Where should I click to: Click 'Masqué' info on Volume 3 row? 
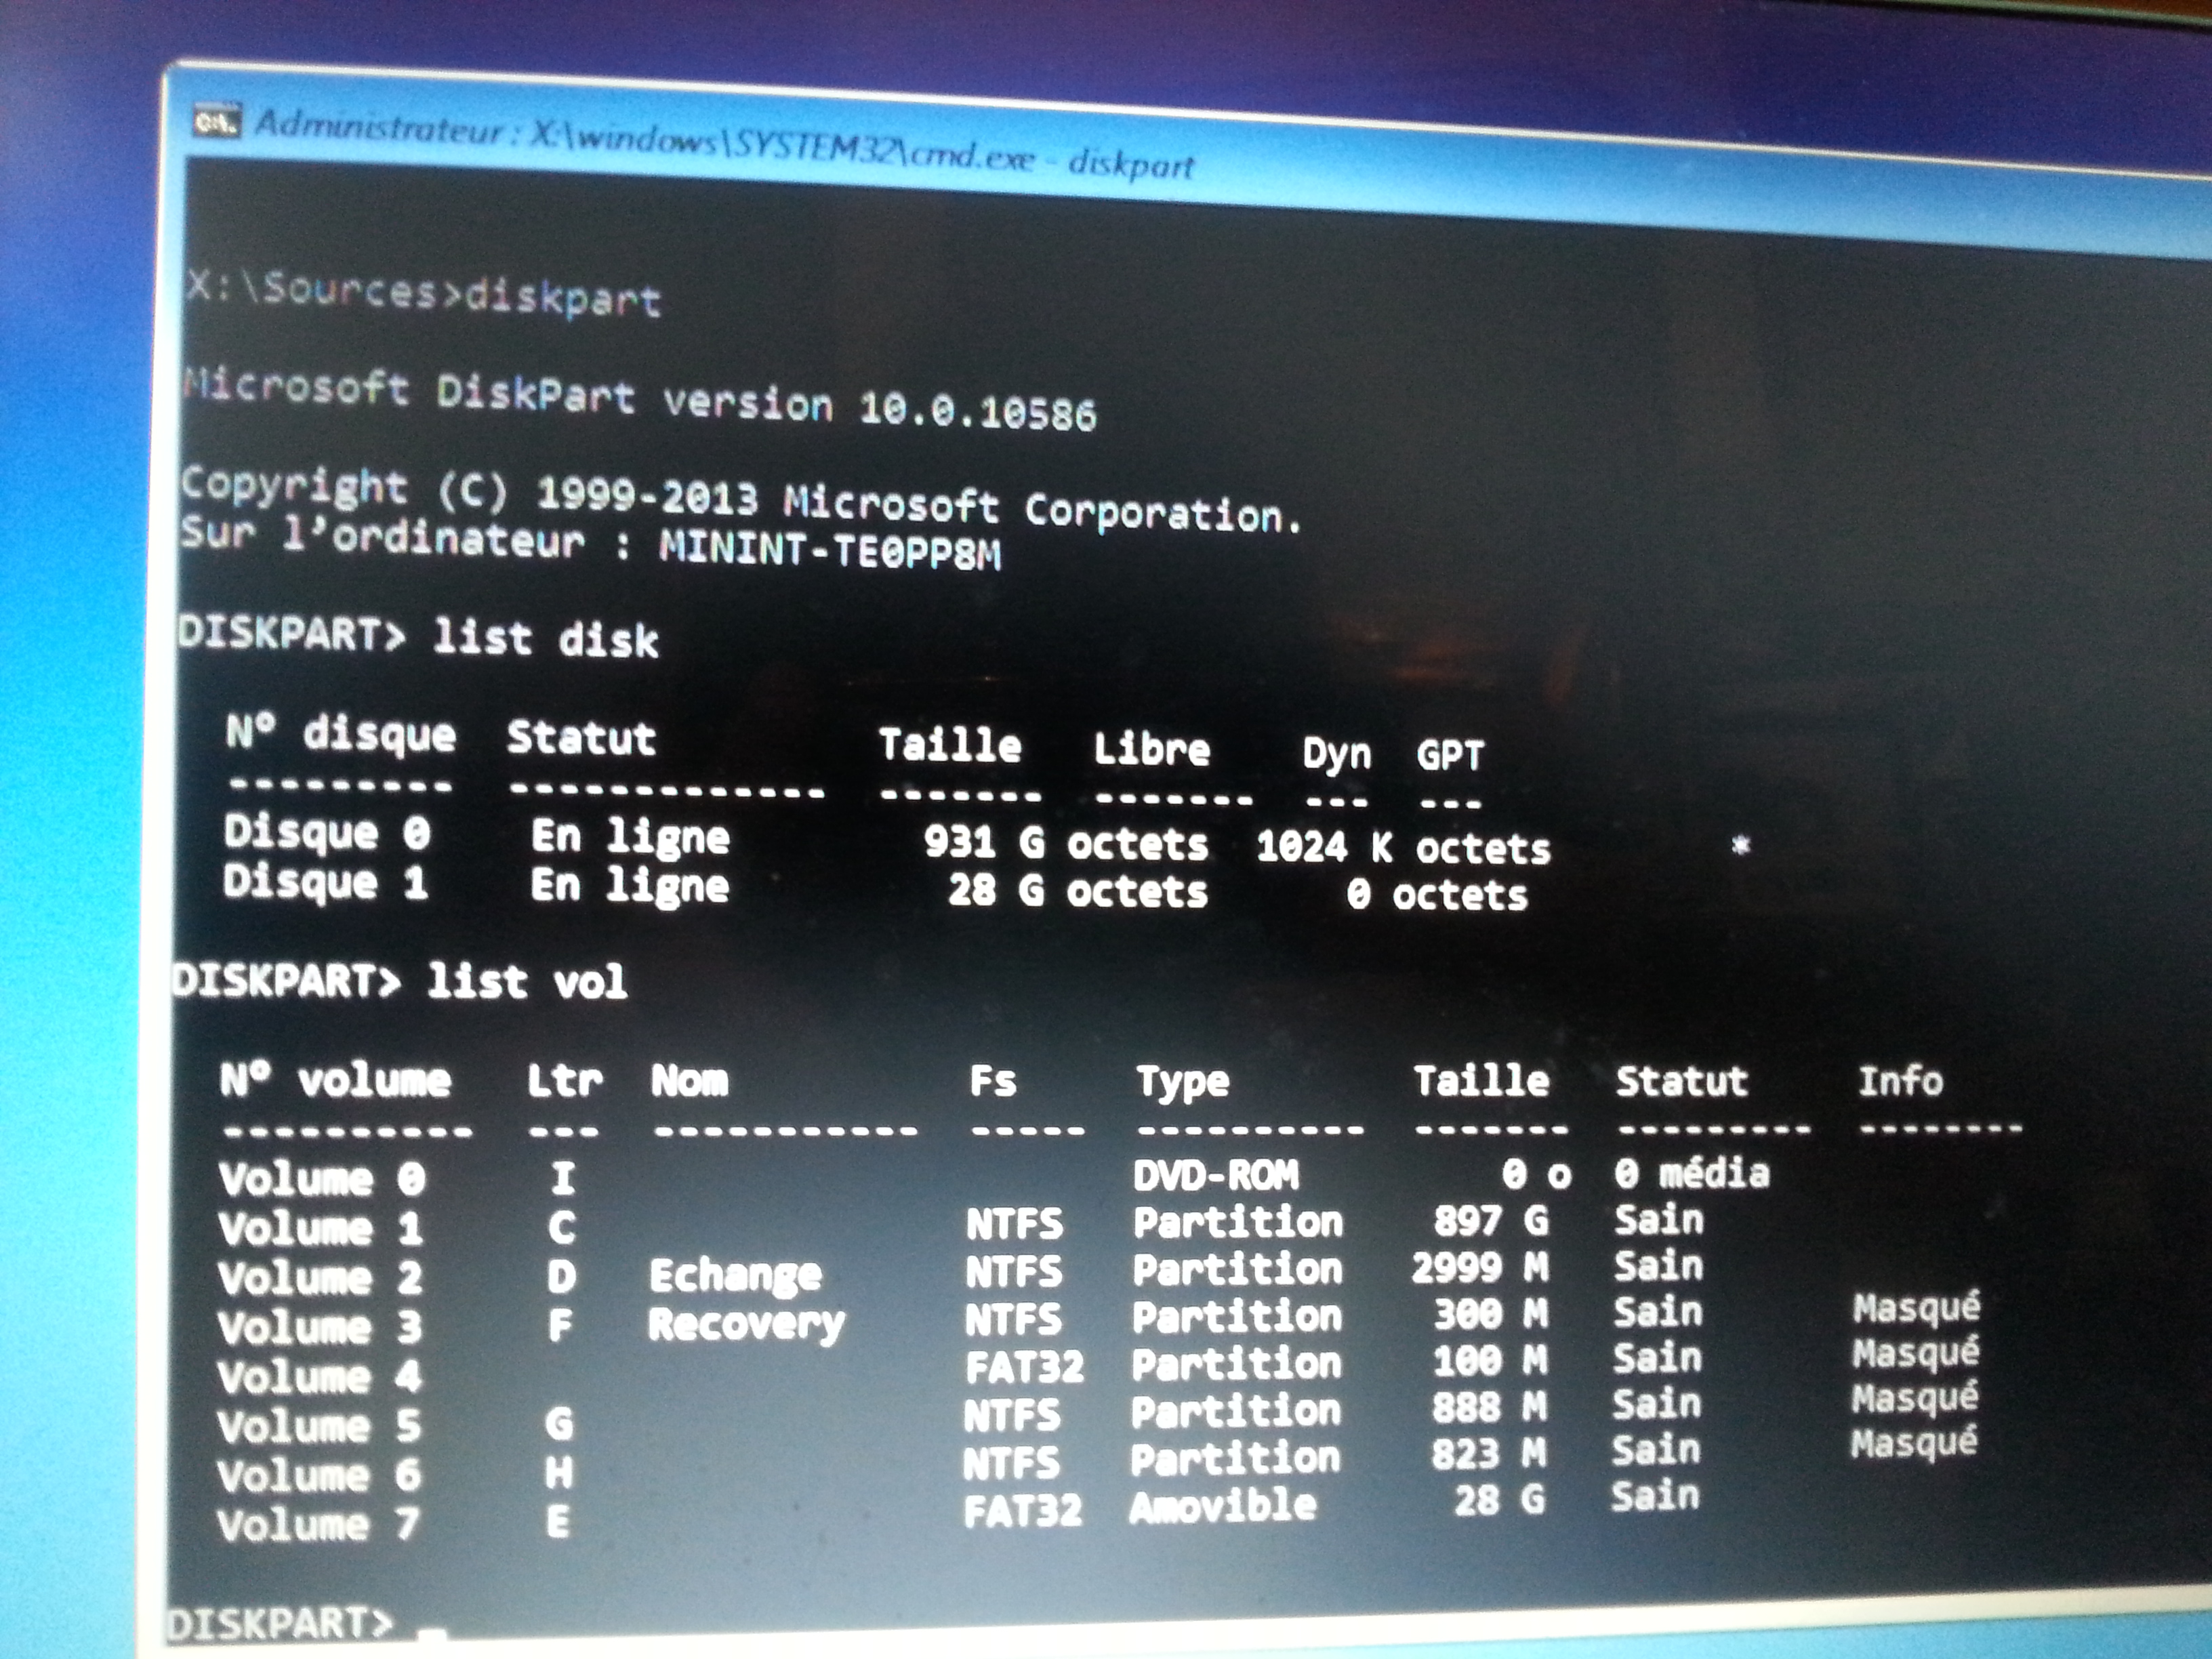click(1916, 1308)
